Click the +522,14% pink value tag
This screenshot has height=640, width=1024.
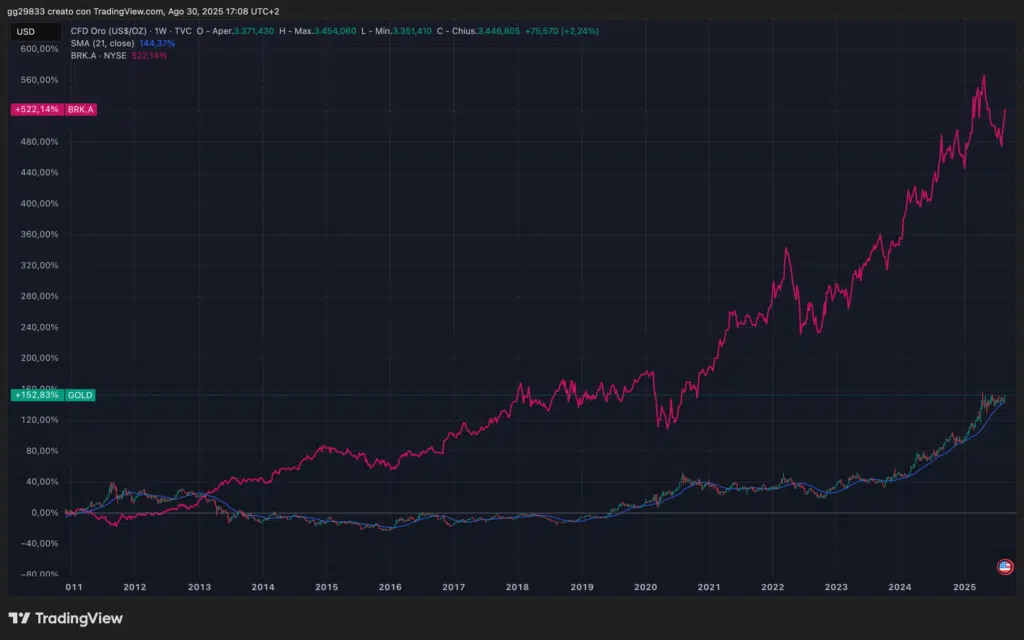click(x=38, y=109)
